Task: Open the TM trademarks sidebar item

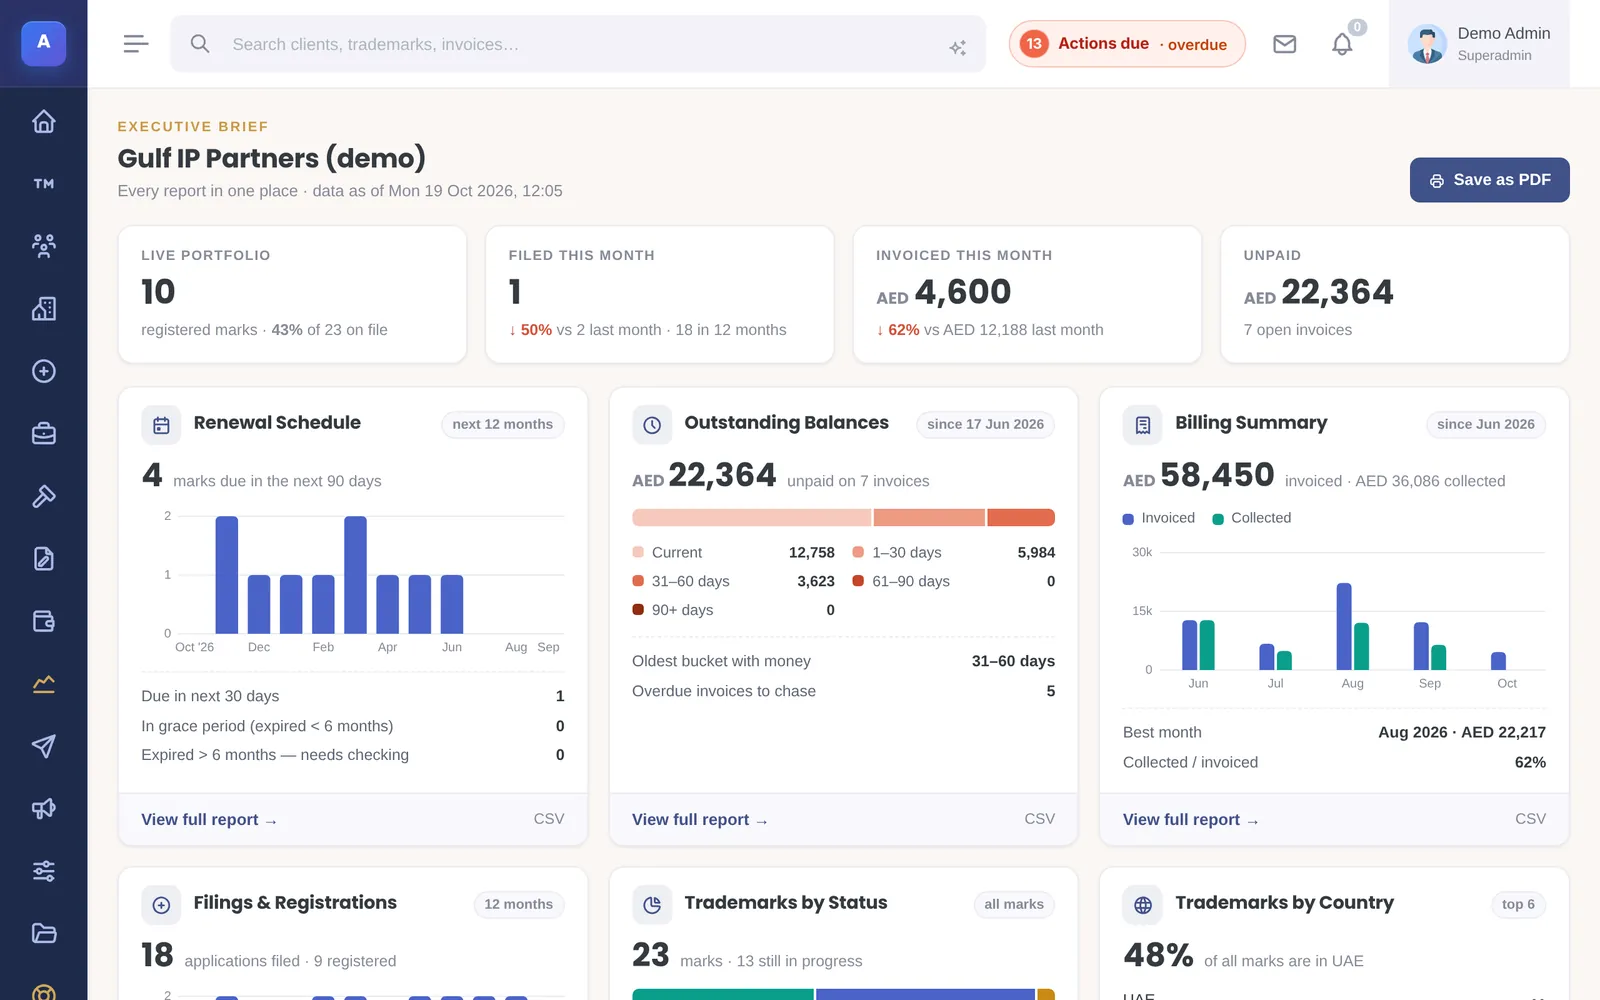Action: tap(43, 184)
